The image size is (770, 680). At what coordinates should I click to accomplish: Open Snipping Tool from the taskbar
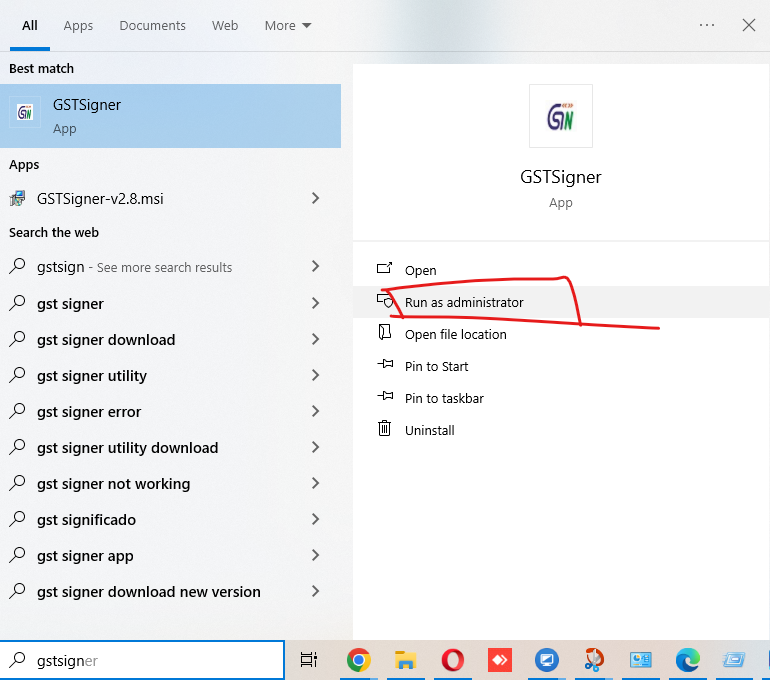pyautogui.click(x=594, y=660)
